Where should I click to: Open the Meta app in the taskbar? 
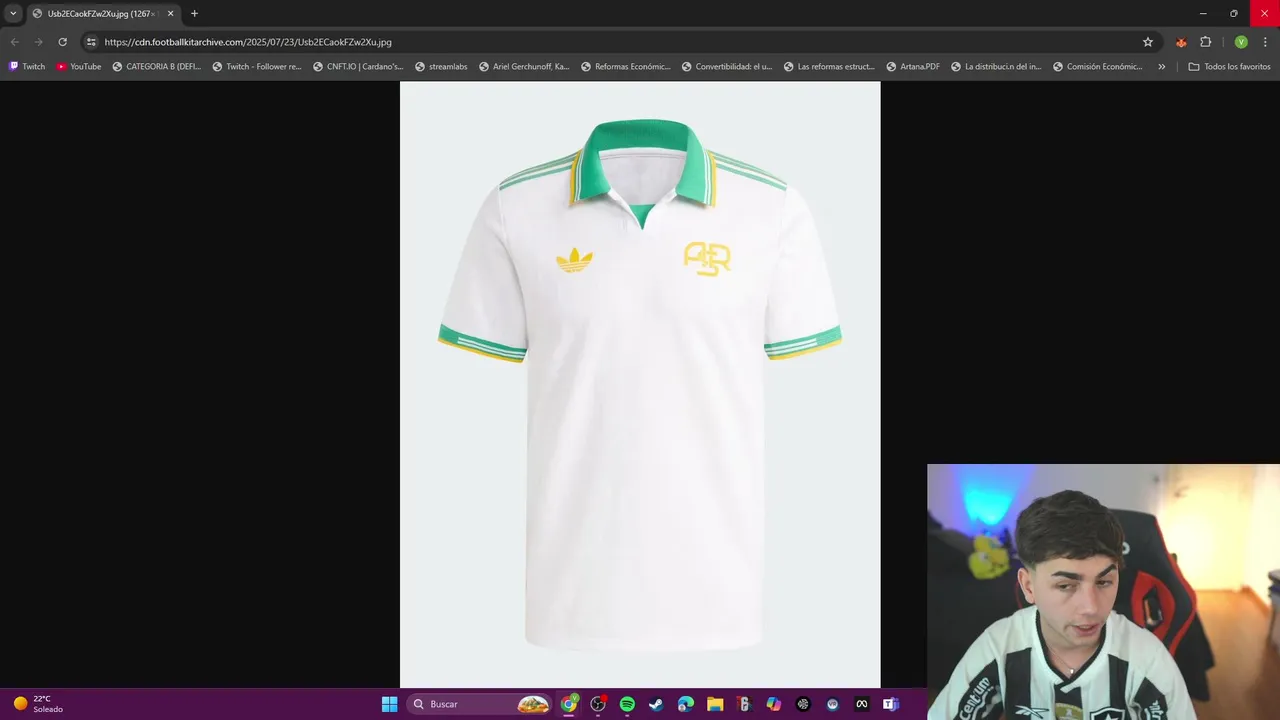coord(861,704)
